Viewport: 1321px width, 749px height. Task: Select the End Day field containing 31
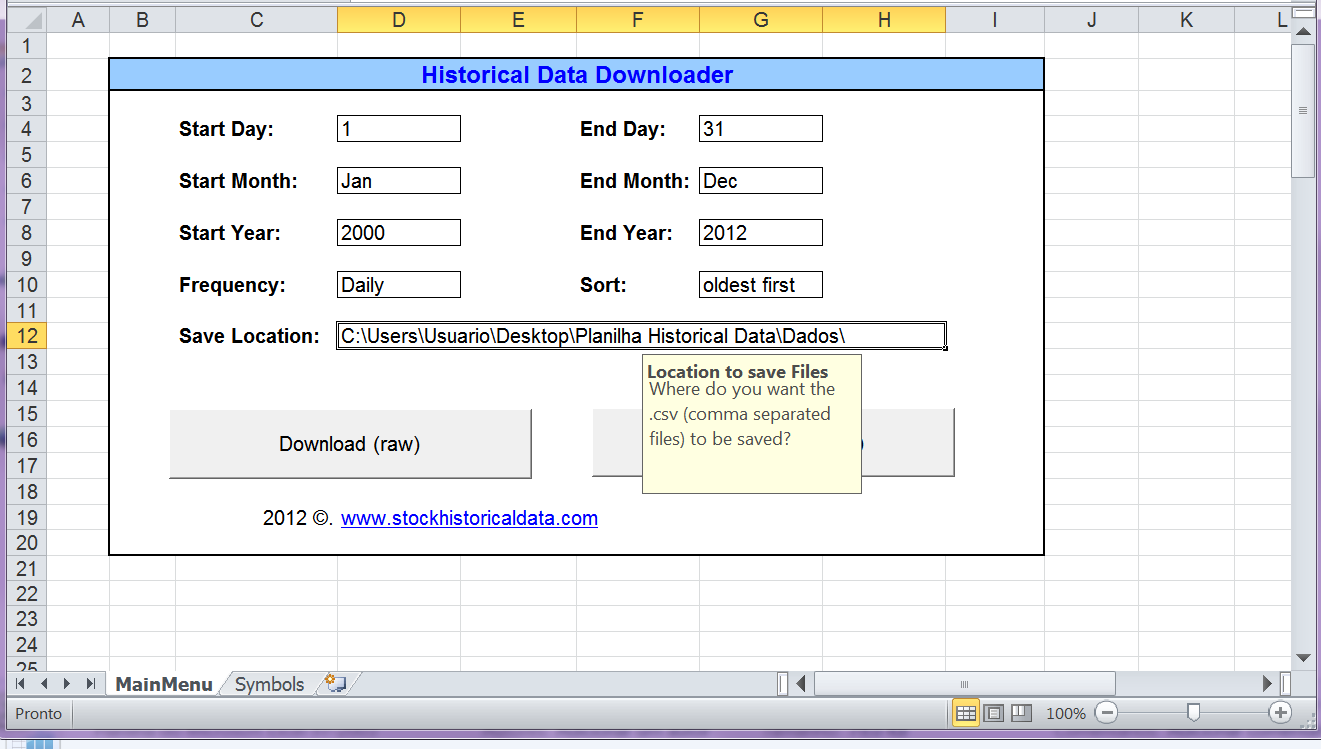[x=761, y=128]
